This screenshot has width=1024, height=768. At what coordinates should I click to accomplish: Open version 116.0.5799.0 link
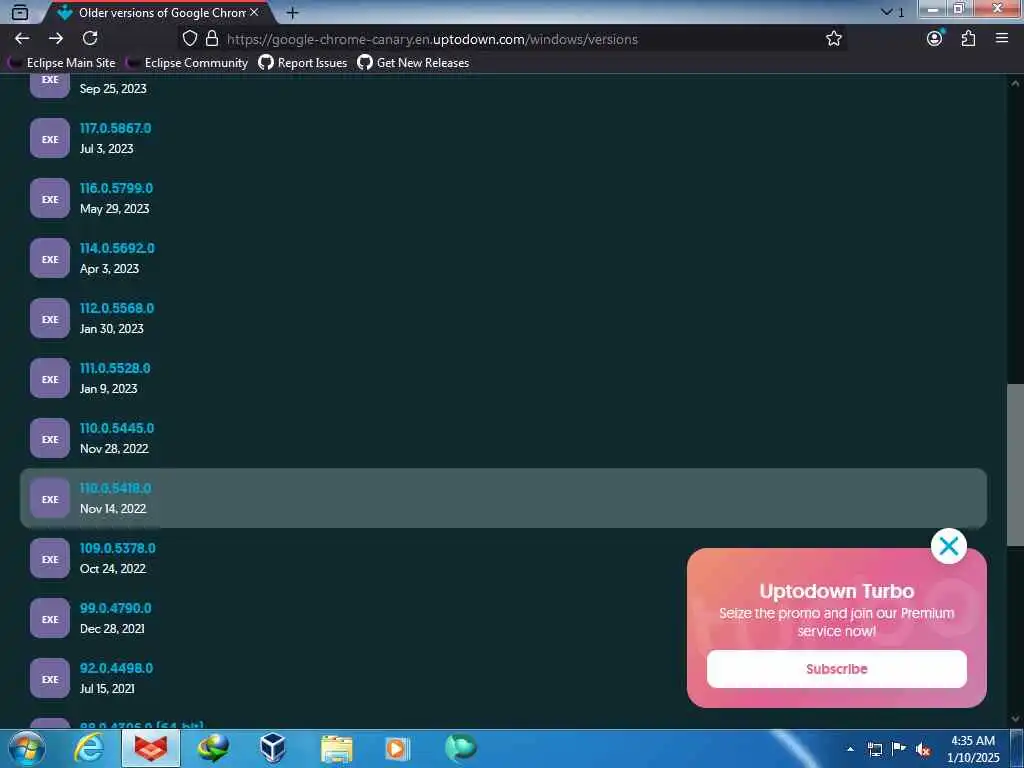click(116, 188)
